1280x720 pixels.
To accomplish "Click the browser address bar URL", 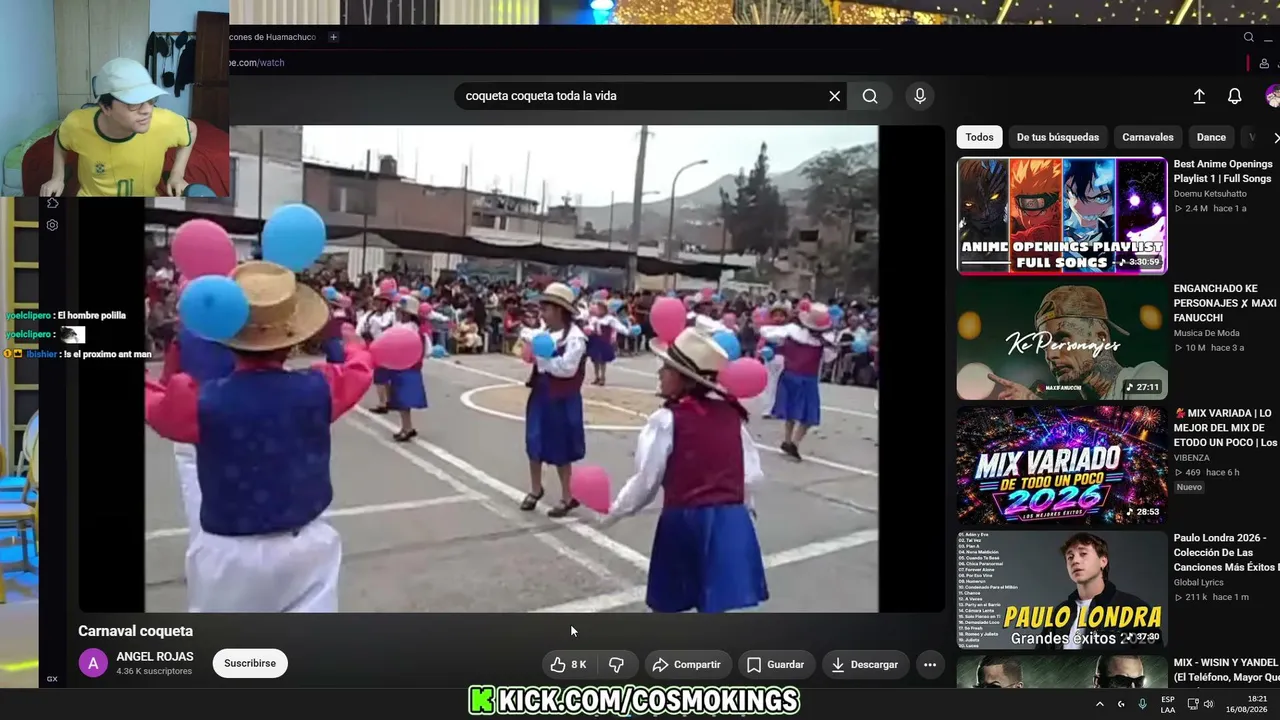I will pos(258,63).
